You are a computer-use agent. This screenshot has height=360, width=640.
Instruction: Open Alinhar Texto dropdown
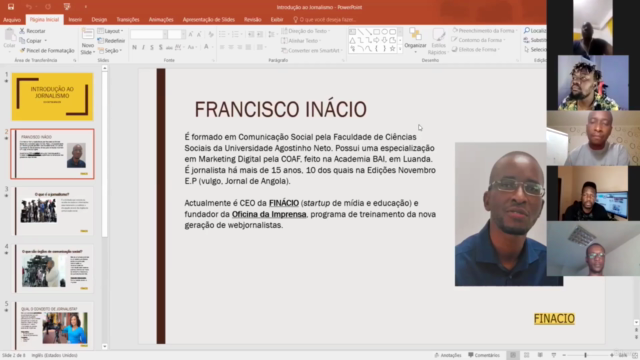[x=300, y=41]
